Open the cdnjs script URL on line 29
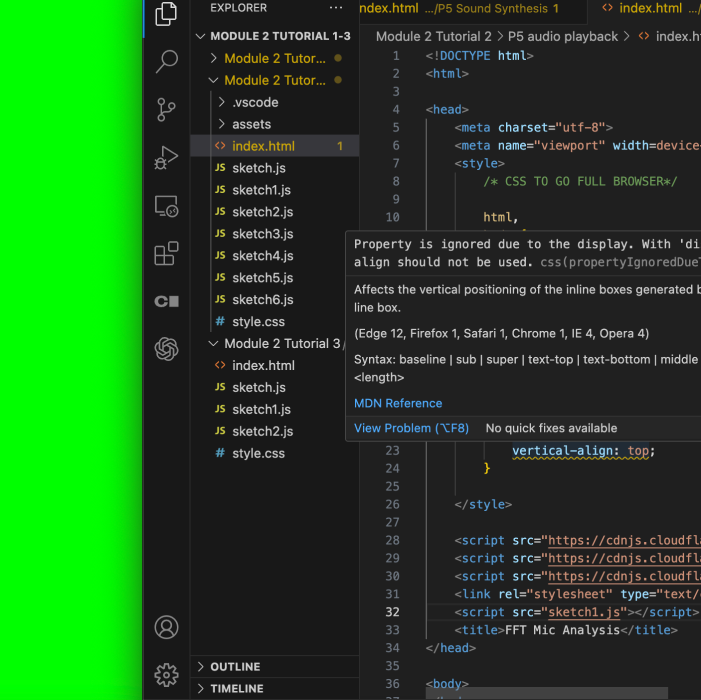The height and width of the screenshot is (700, 701). [x=625, y=558]
